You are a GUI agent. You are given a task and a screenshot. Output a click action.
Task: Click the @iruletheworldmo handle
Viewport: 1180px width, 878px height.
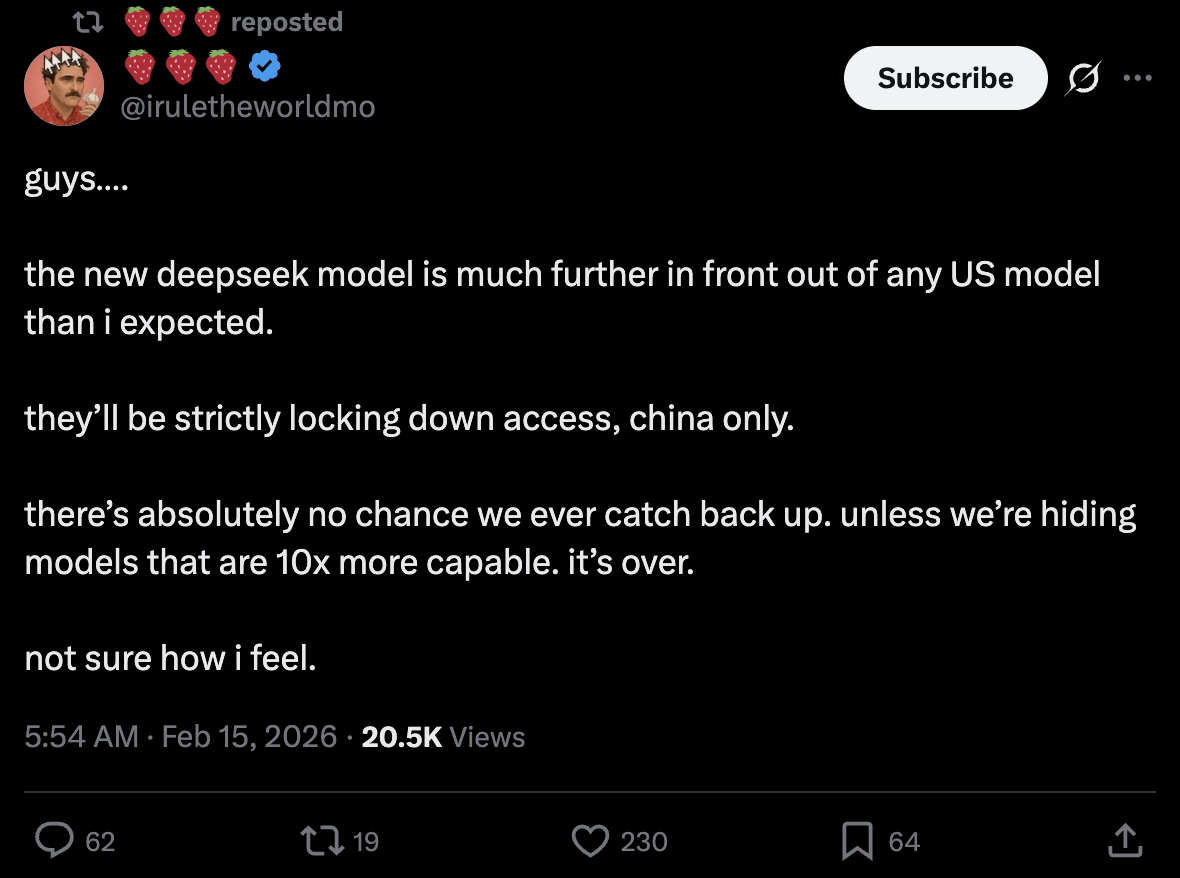(x=248, y=107)
